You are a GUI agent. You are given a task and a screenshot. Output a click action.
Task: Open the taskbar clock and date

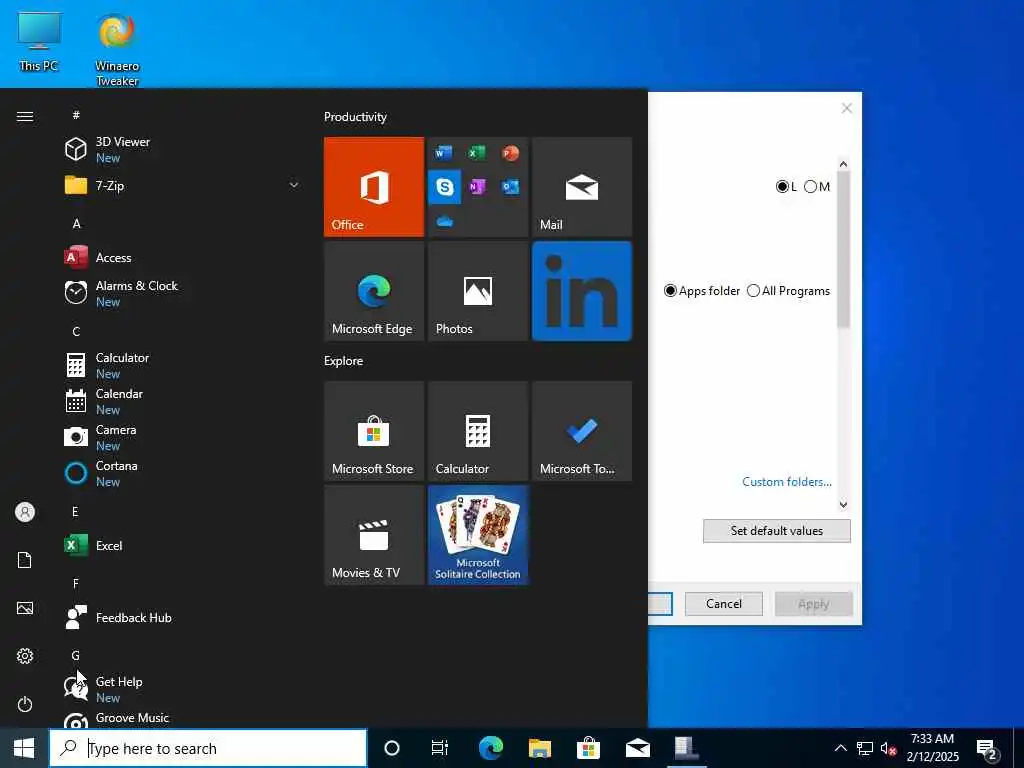933,748
